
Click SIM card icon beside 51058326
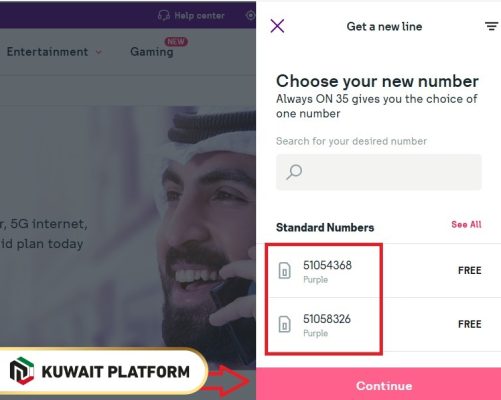pos(285,324)
